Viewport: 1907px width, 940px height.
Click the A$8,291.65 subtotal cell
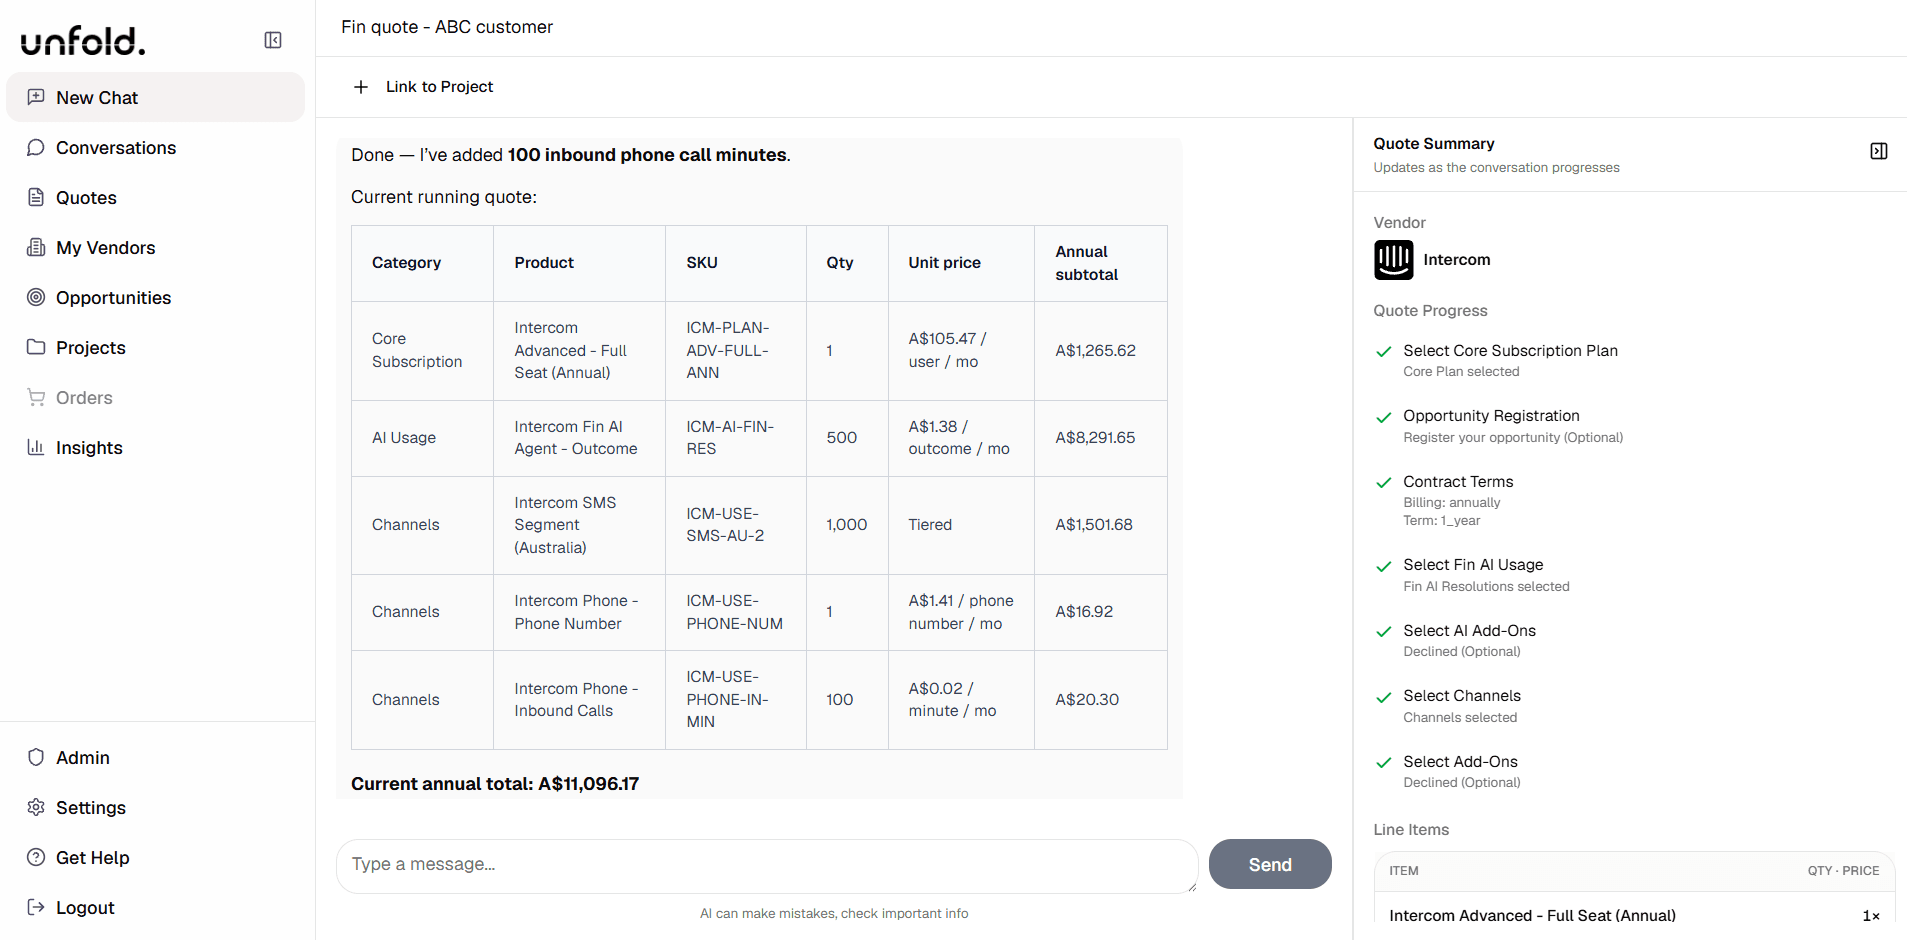click(x=1100, y=438)
